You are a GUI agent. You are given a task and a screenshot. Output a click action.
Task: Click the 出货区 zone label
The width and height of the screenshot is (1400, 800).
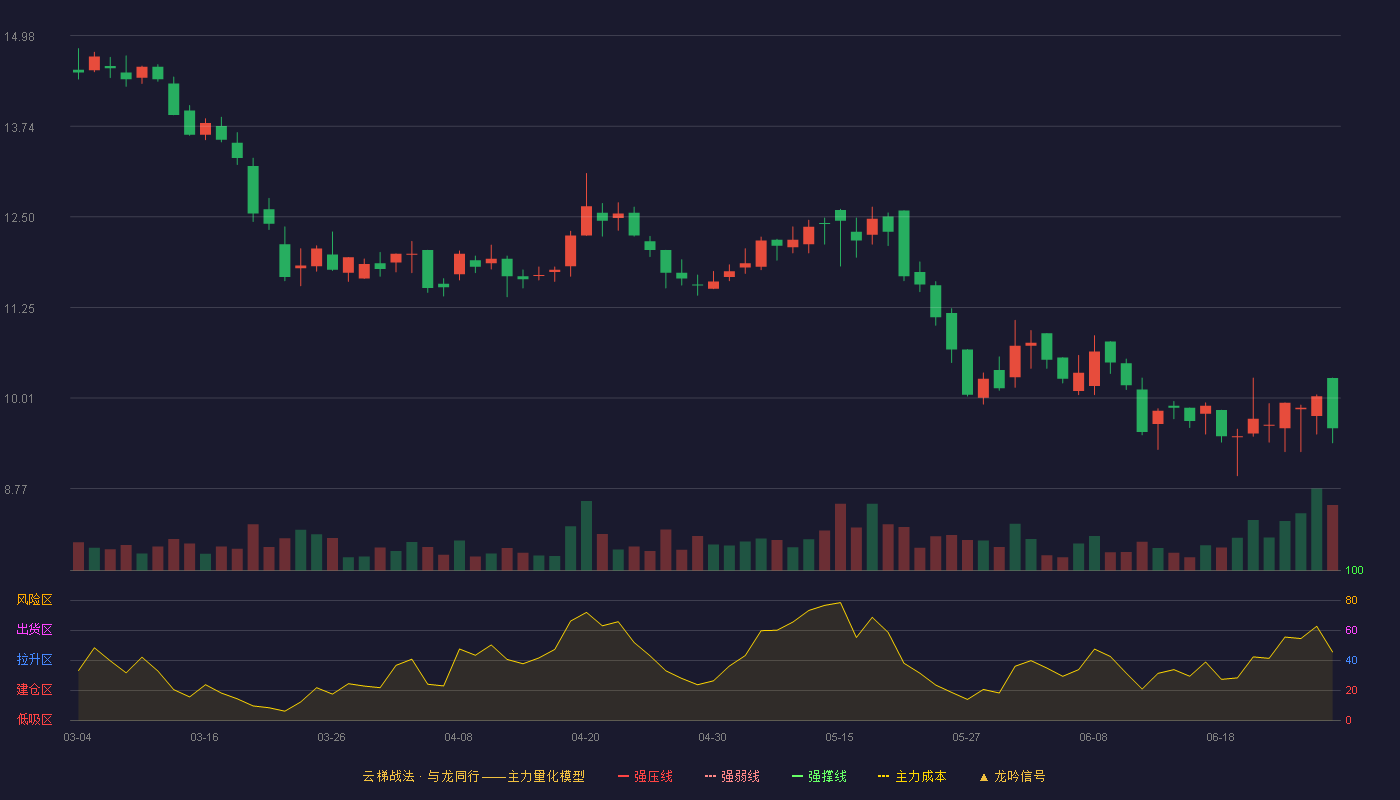click(x=34, y=630)
